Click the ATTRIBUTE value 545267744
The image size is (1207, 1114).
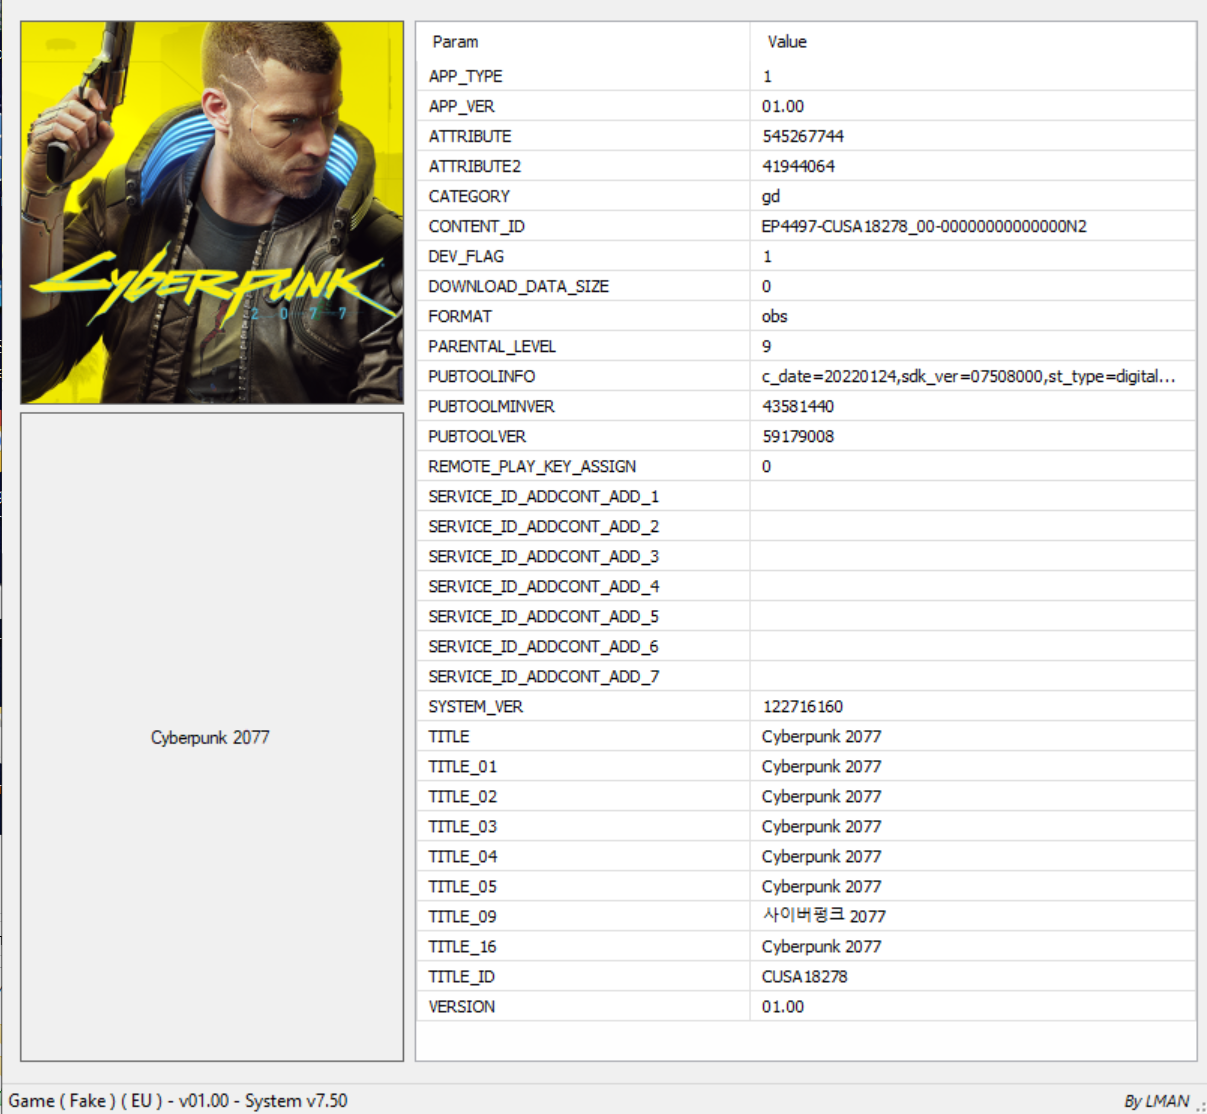tap(803, 136)
